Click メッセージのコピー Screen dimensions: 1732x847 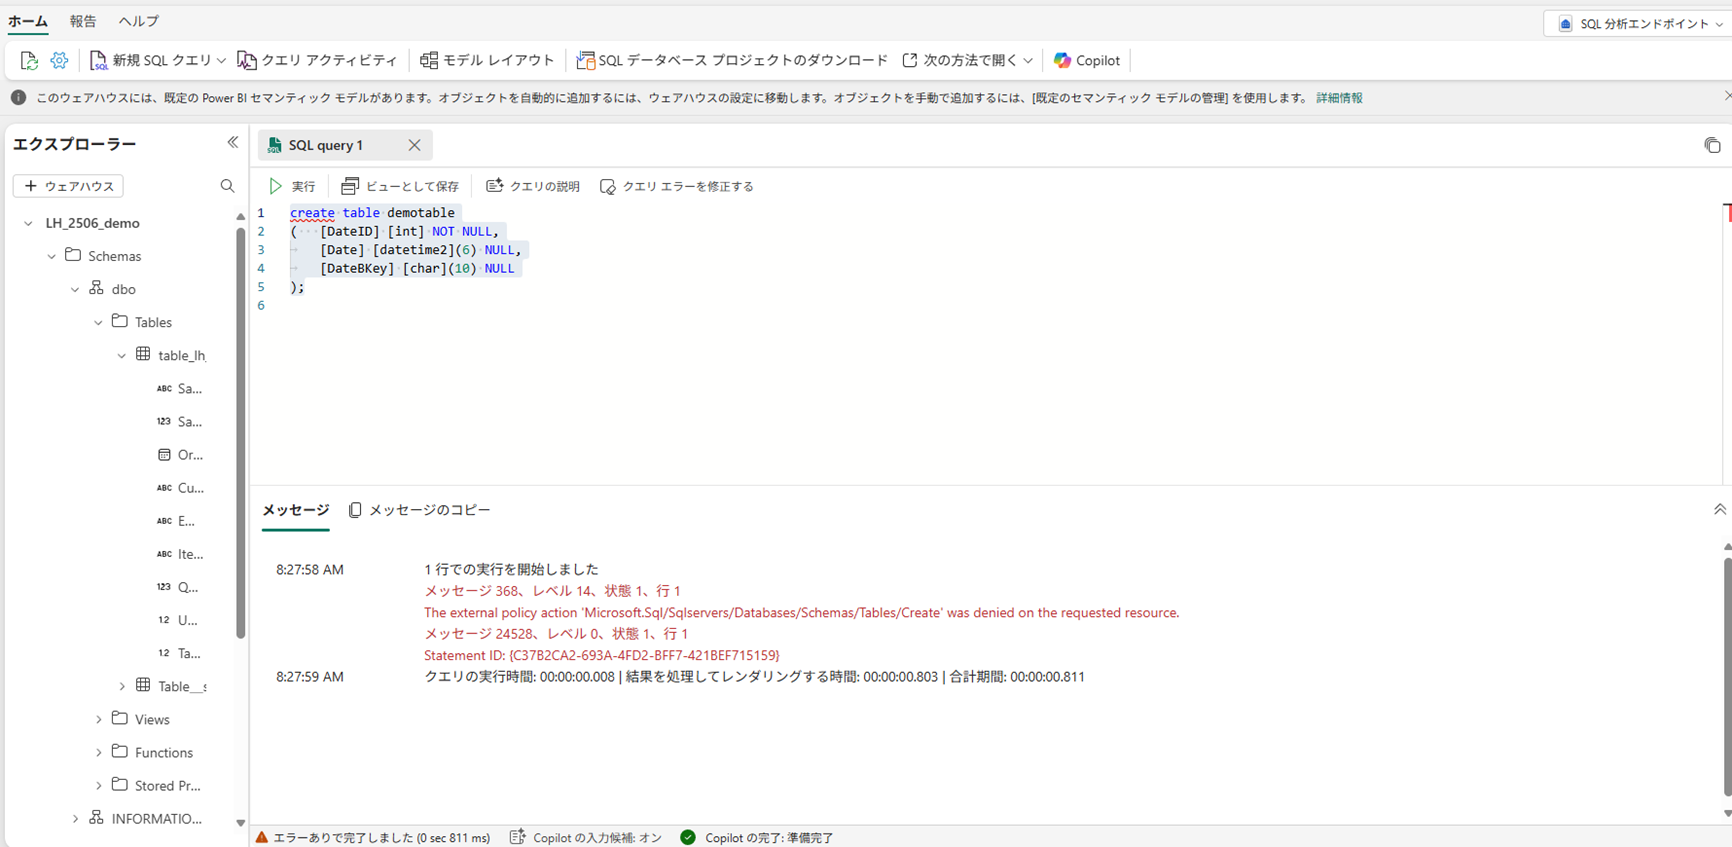pos(420,510)
